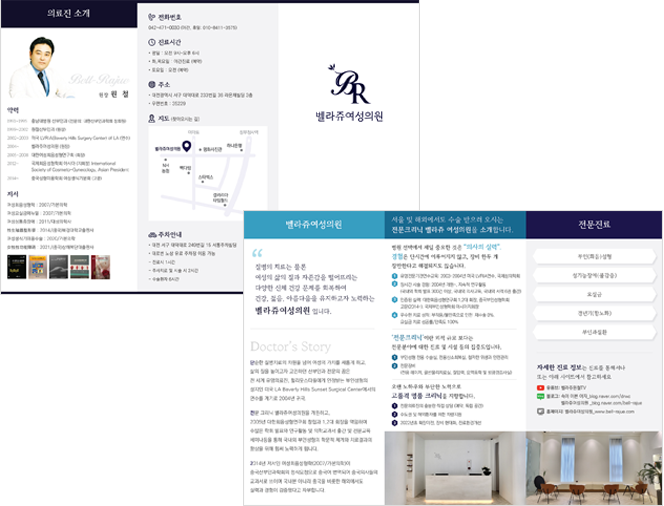Click the 약력 section heading

[13, 110]
